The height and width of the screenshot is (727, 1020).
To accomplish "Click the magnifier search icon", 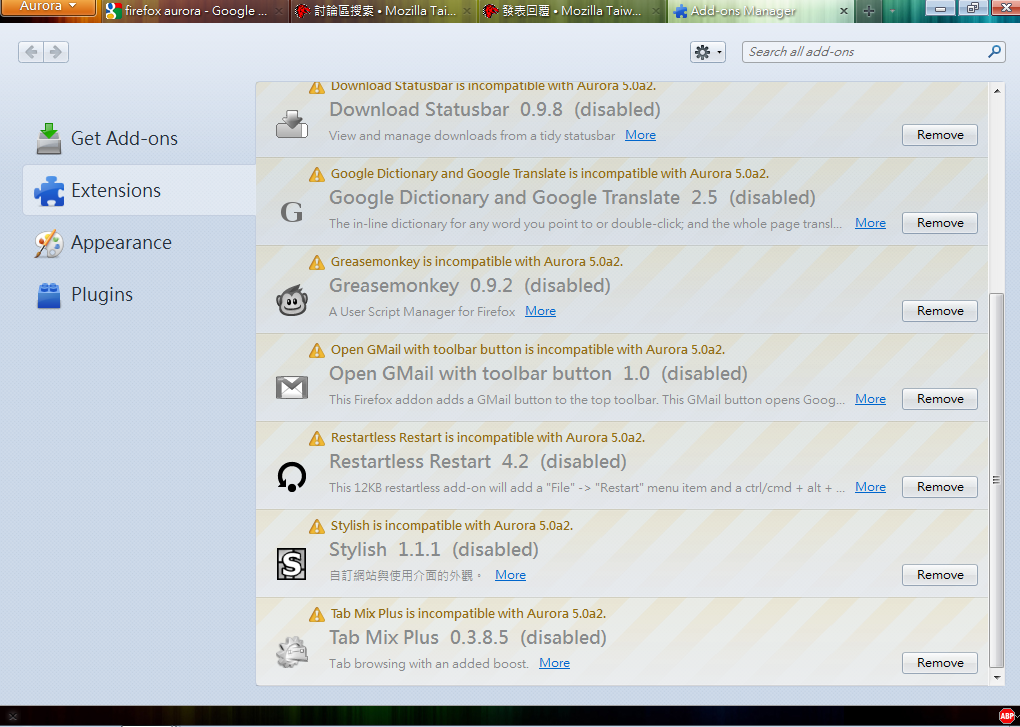I will 994,51.
